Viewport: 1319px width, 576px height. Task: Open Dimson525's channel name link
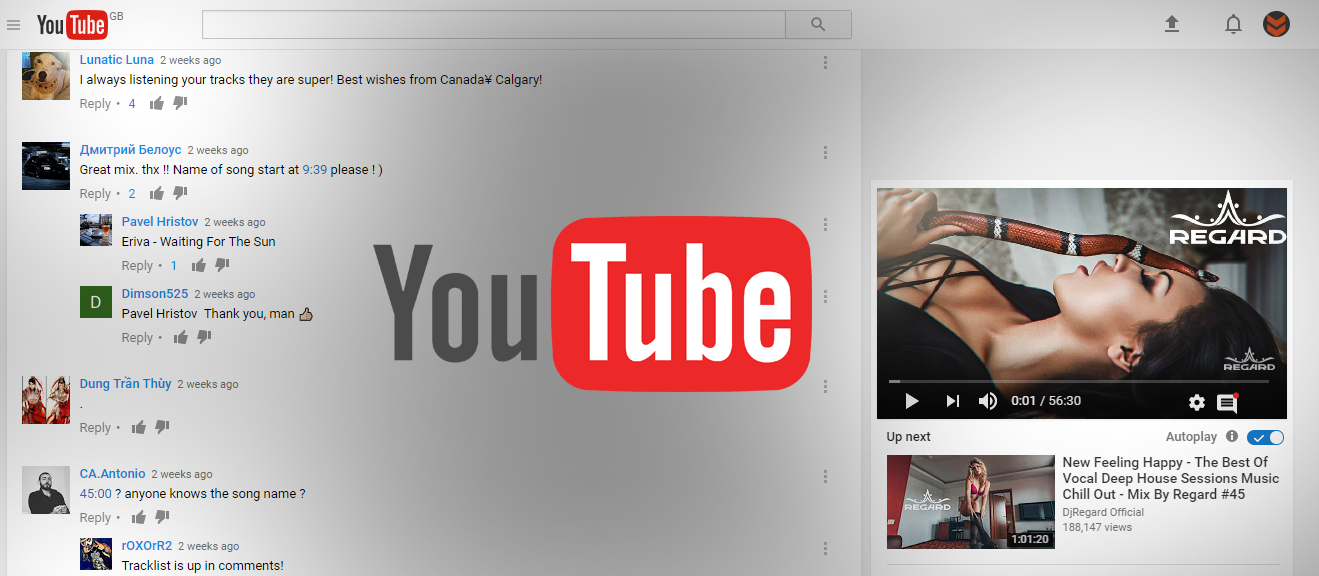(155, 294)
